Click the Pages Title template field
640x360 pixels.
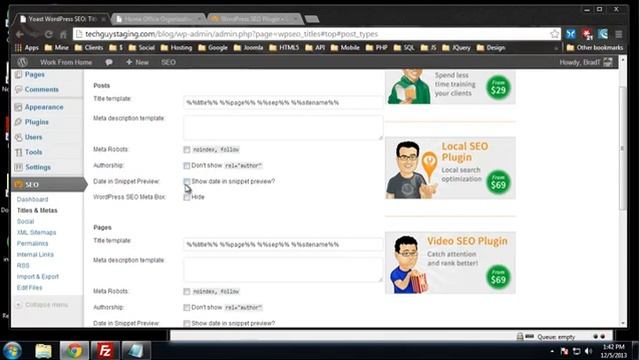click(283, 244)
